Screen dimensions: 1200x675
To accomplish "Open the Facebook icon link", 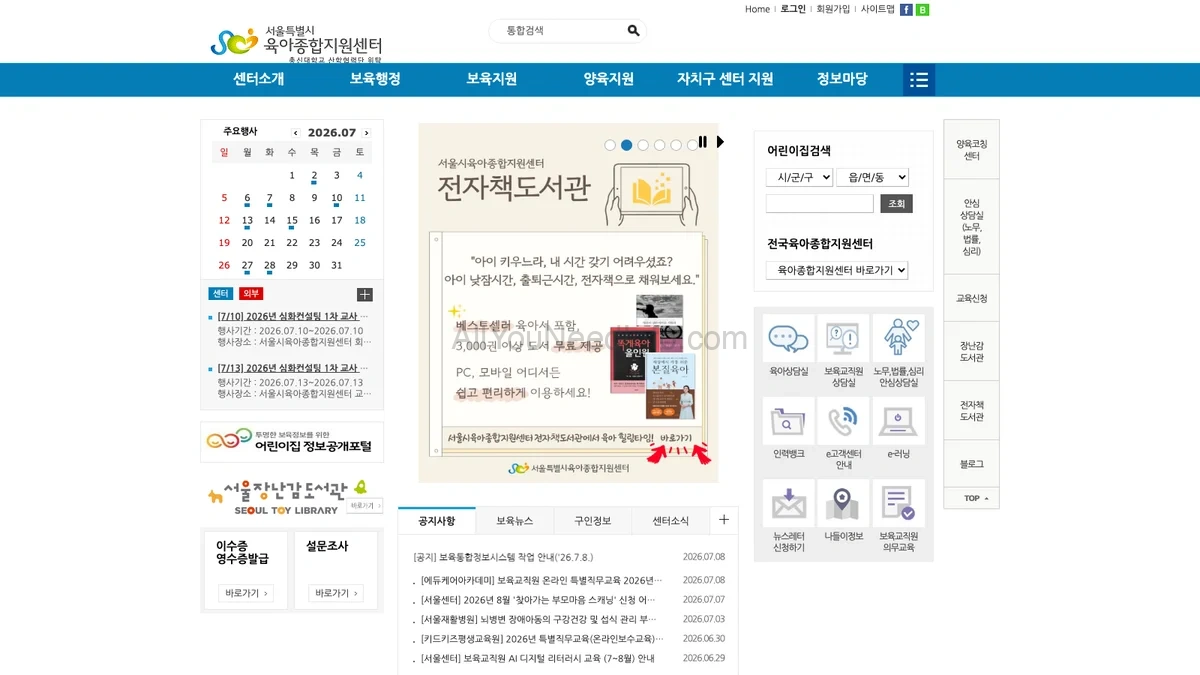I will point(906,9).
